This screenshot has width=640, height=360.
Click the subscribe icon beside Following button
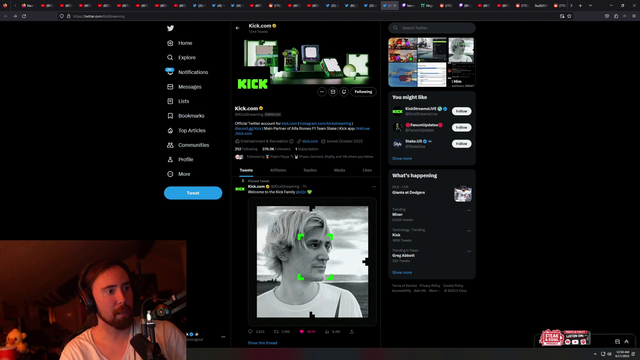click(x=333, y=92)
